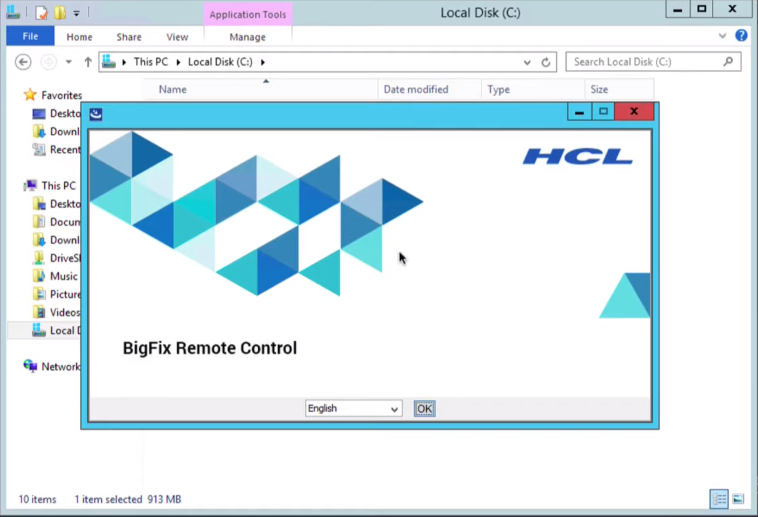Click New folder icon in quick access toolbar
Image resolution: width=758 pixels, height=517 pixels.
point(60,13)
